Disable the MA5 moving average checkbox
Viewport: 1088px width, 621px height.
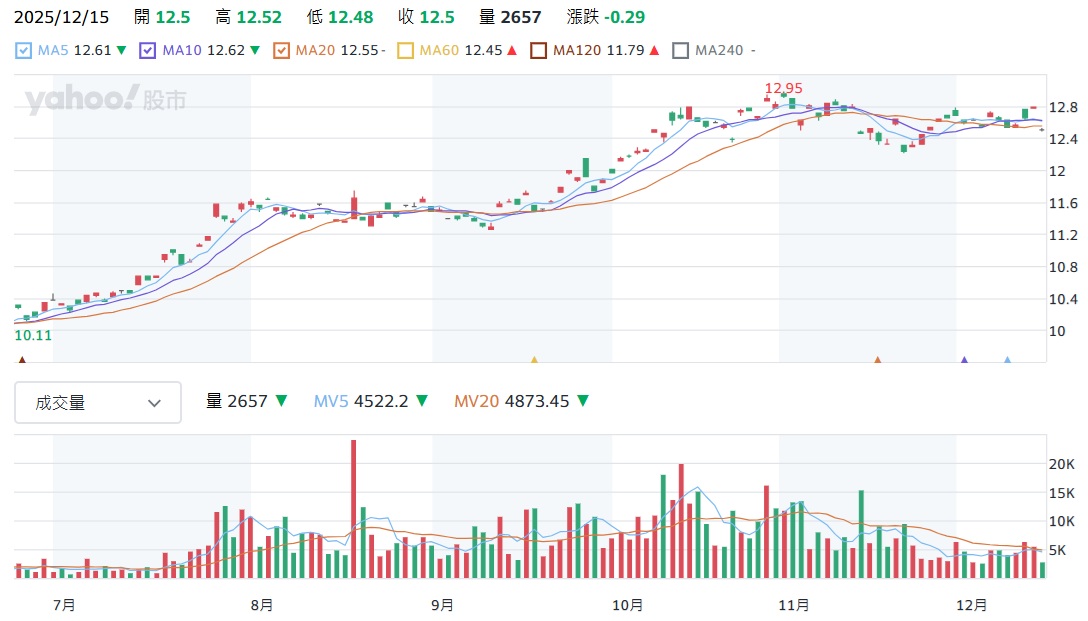(x=24, y=50)
